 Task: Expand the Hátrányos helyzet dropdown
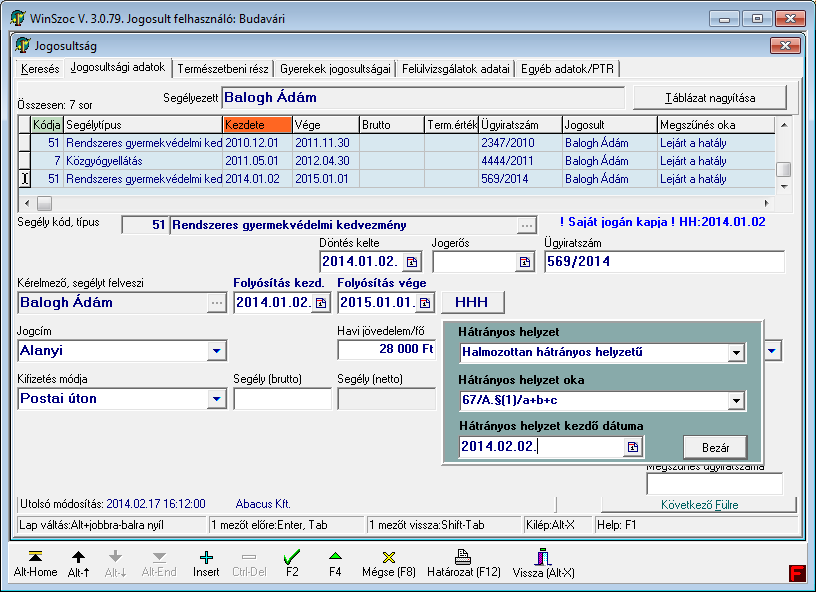coord(736,353)
